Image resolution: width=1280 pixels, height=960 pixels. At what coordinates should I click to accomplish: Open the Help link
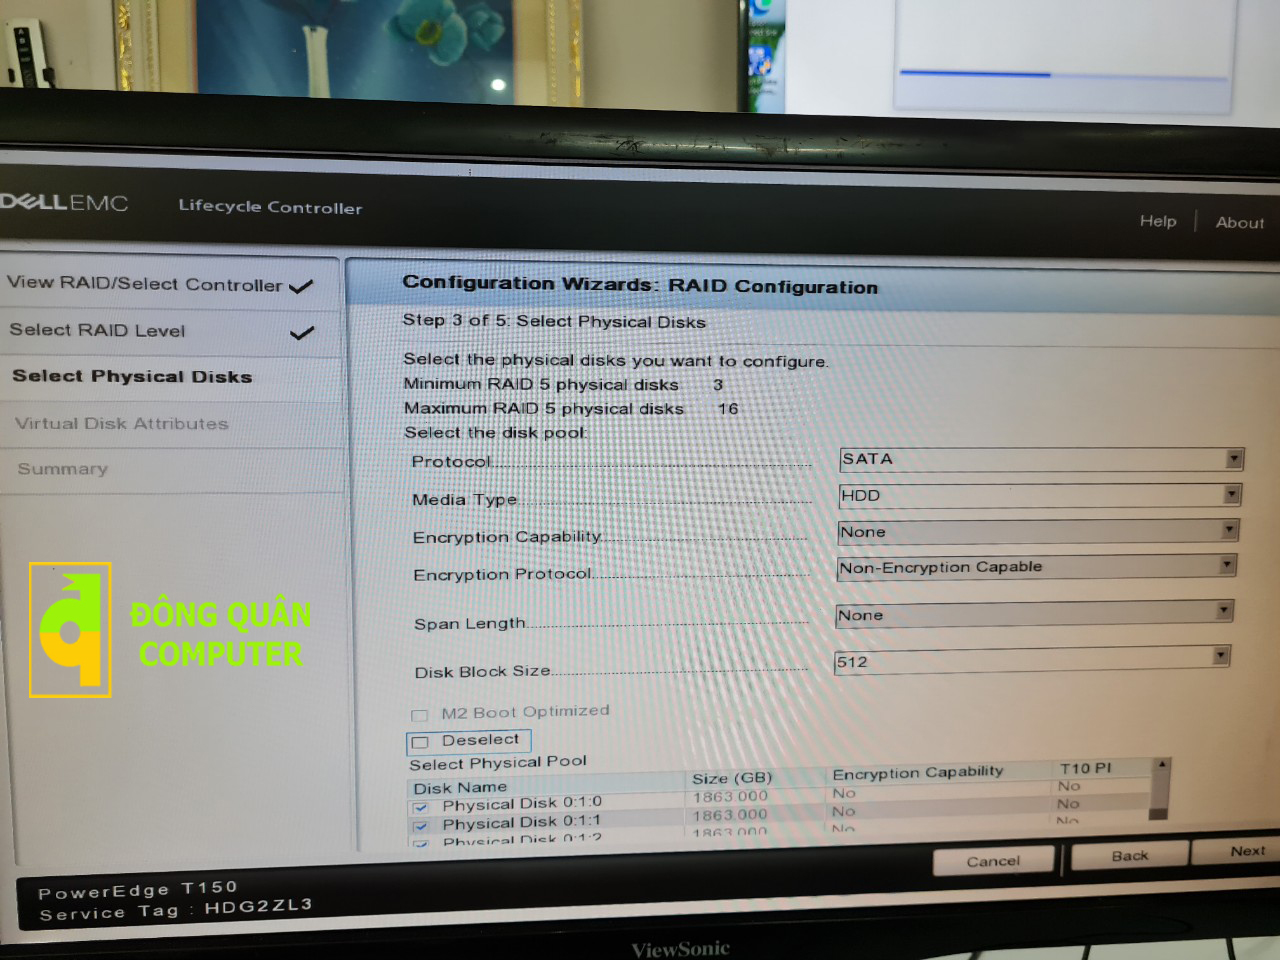[1158, 221]
